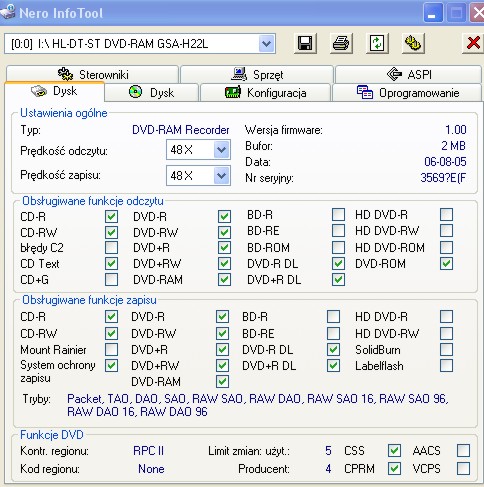
Task: Toggle the SolidBurn checkbox
Action: point(446,350)
